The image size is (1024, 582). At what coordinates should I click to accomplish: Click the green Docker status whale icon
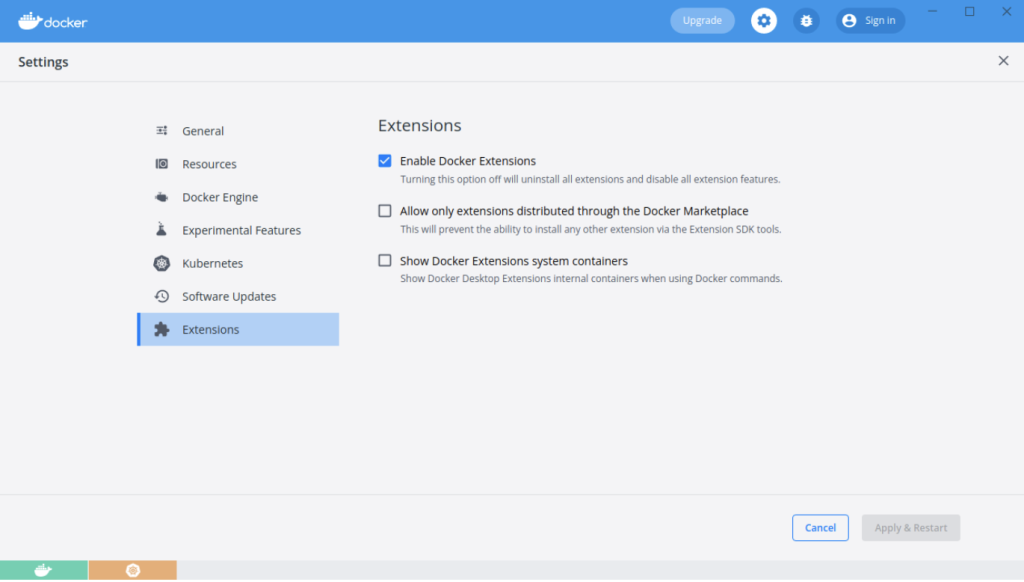pos(44,570)
